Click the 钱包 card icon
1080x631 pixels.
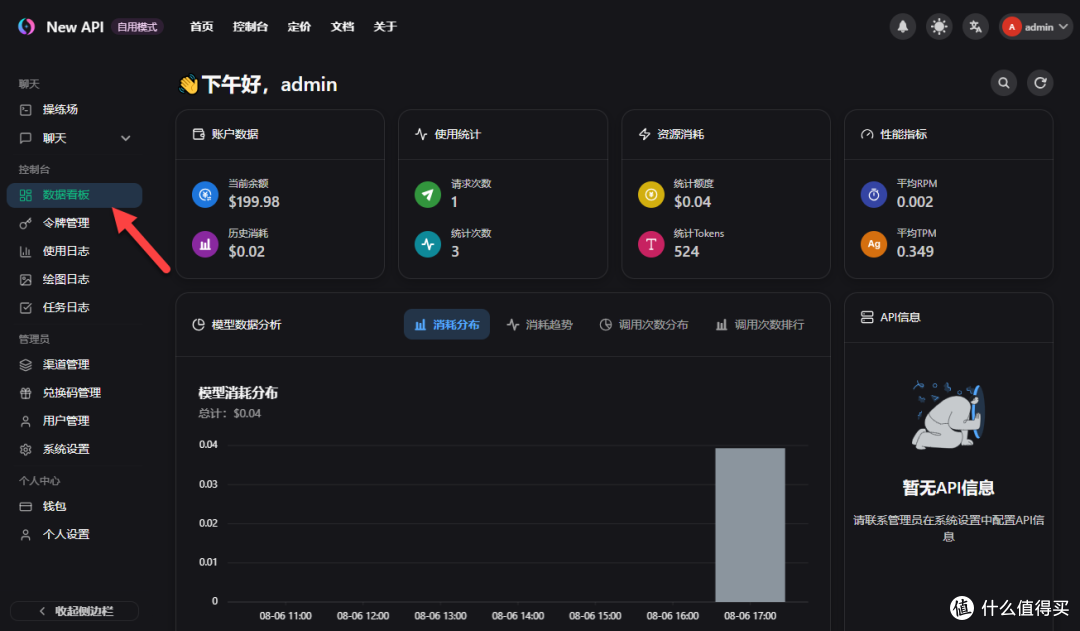click(25, 507)
